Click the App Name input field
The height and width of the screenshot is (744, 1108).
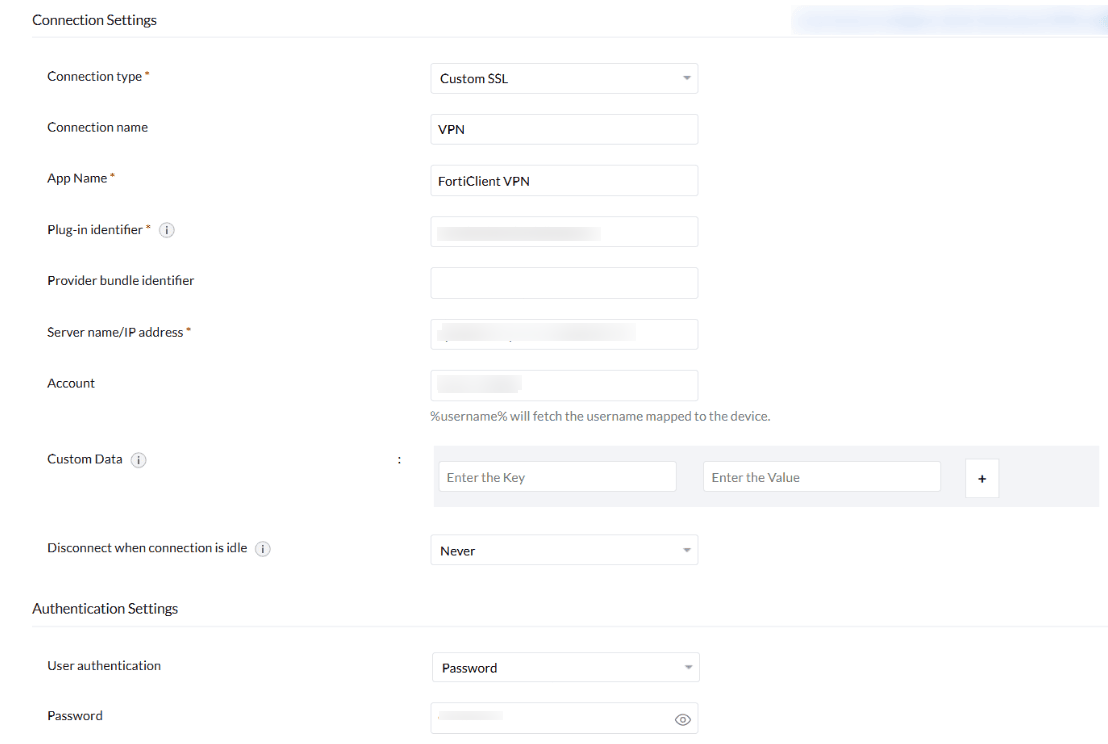point(564,181)
